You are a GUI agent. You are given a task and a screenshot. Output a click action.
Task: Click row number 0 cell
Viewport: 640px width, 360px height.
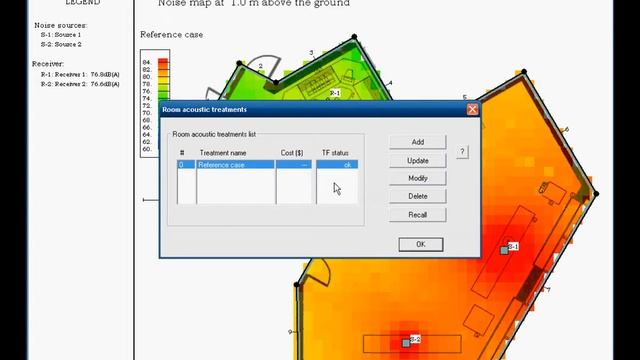click(186, 164)
